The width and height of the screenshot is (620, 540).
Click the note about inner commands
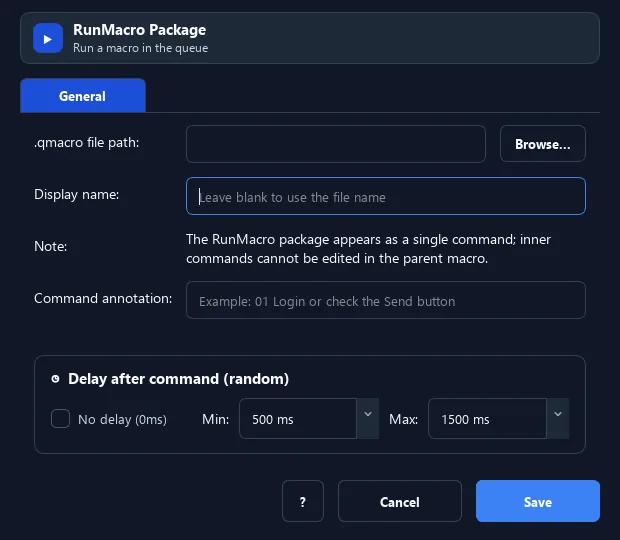pyautogui.click(x=368, y=249)
